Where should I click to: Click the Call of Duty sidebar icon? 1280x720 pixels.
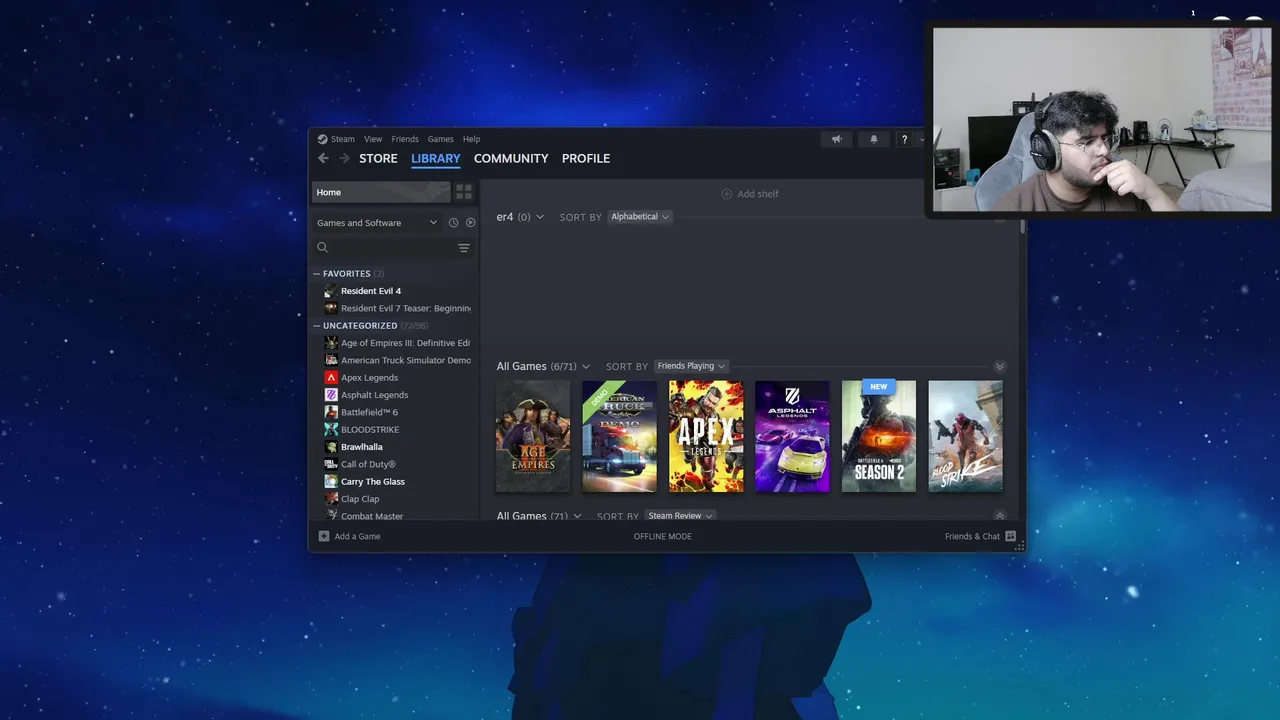[x=331, y=464]
